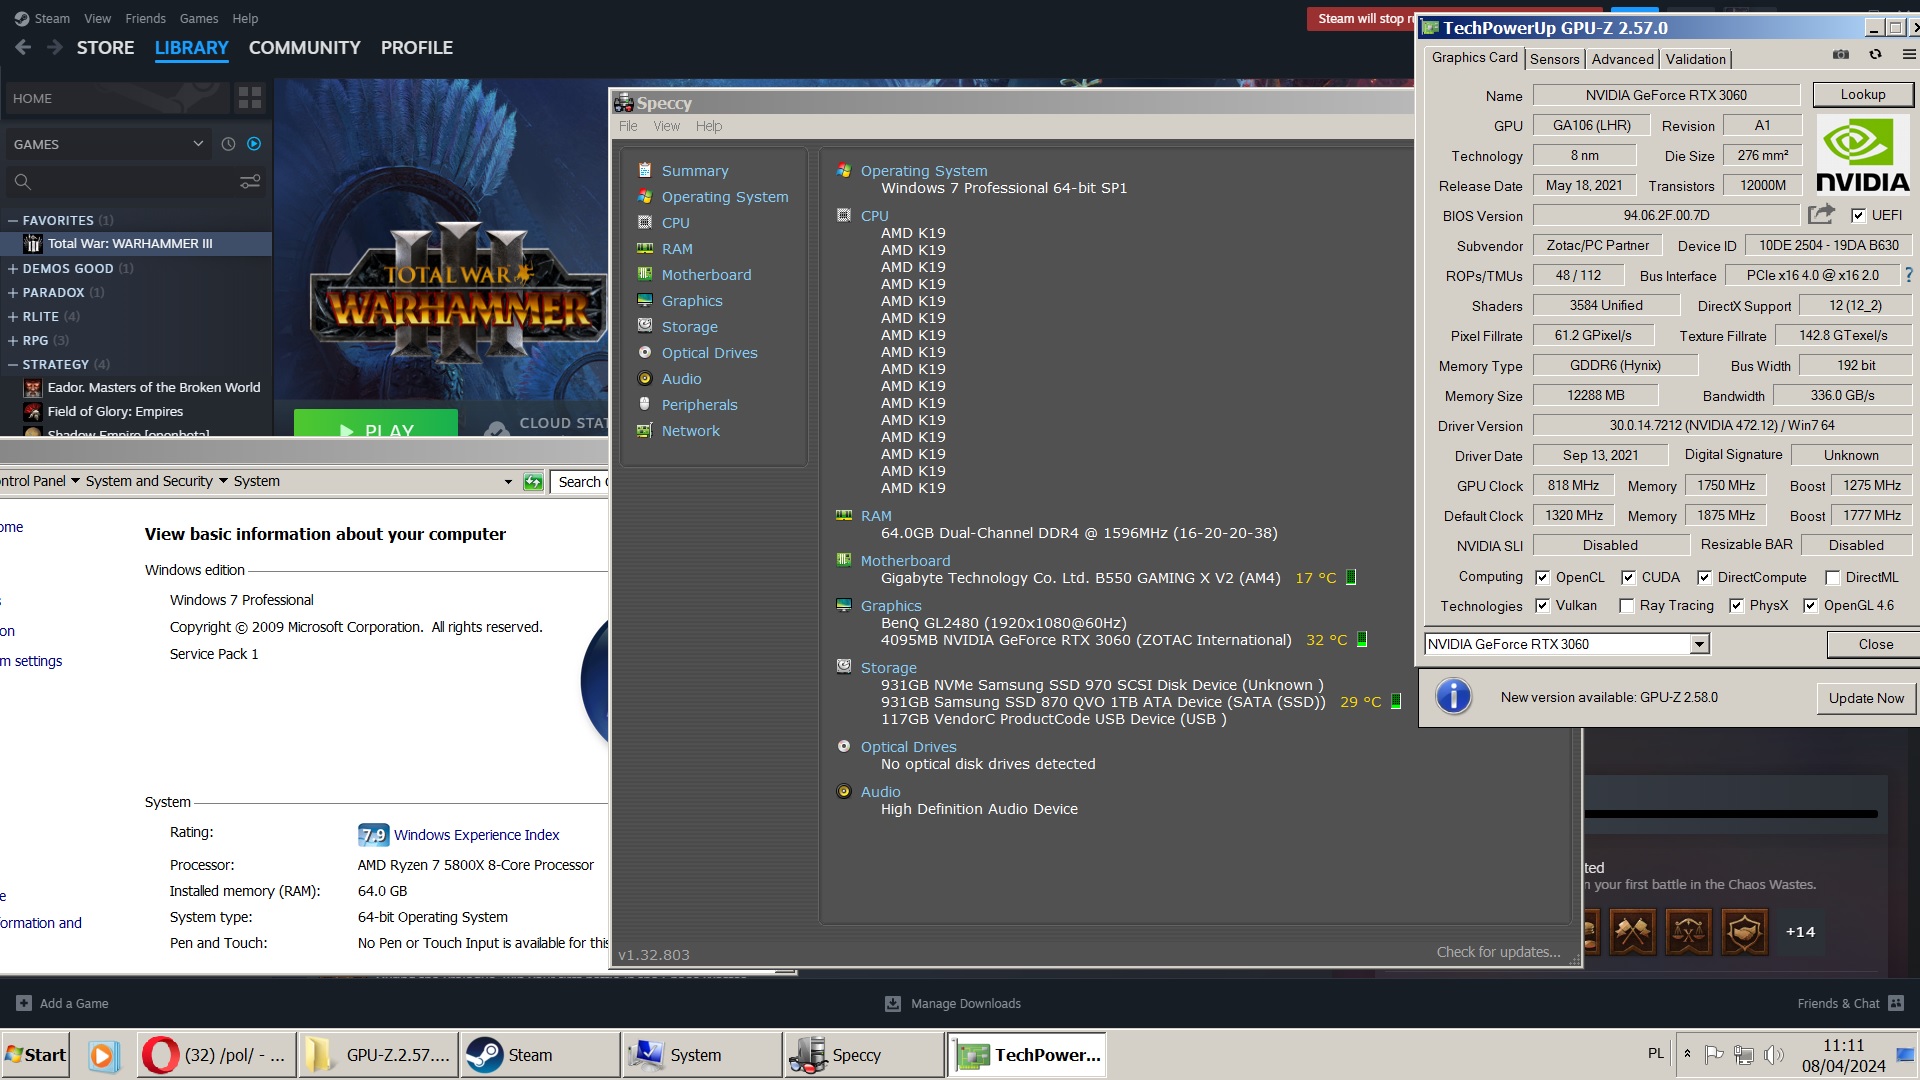1920x1080 pixels.
Task: Click Steam back navigation arrow
Action: (x=24, y=47)
